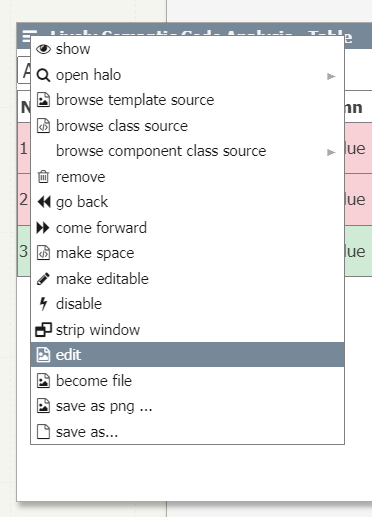Select the highlighted edit menu item
Viewport: 372px width, 517px height.
coord(188,355)
